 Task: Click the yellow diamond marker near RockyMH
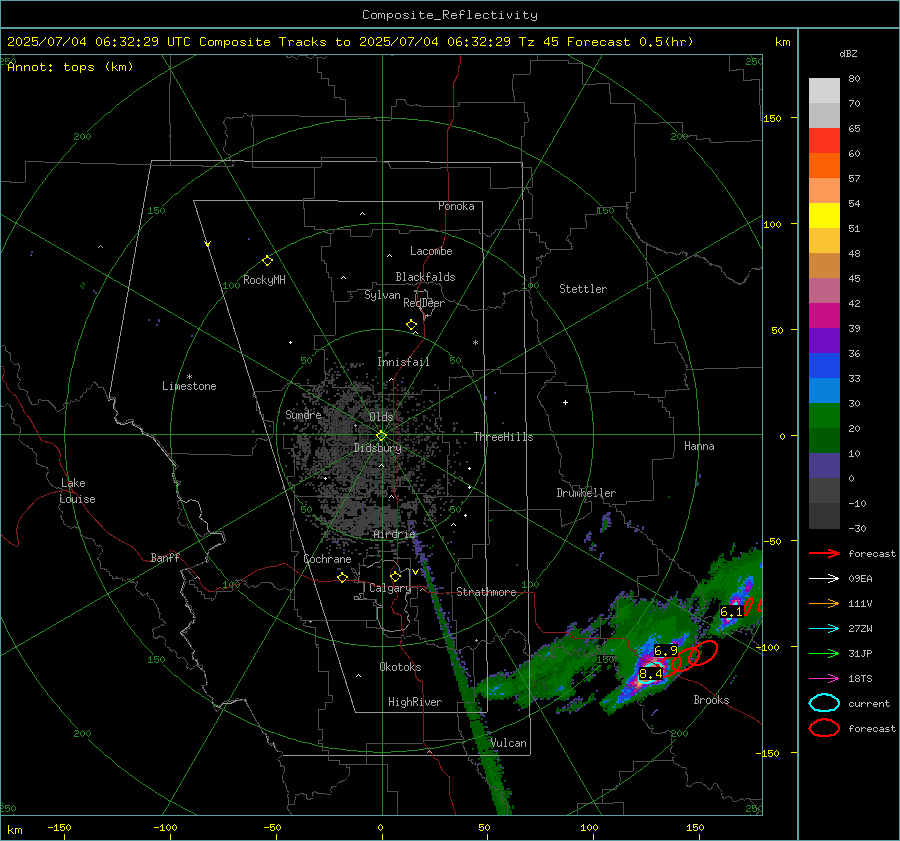(267, 261)
